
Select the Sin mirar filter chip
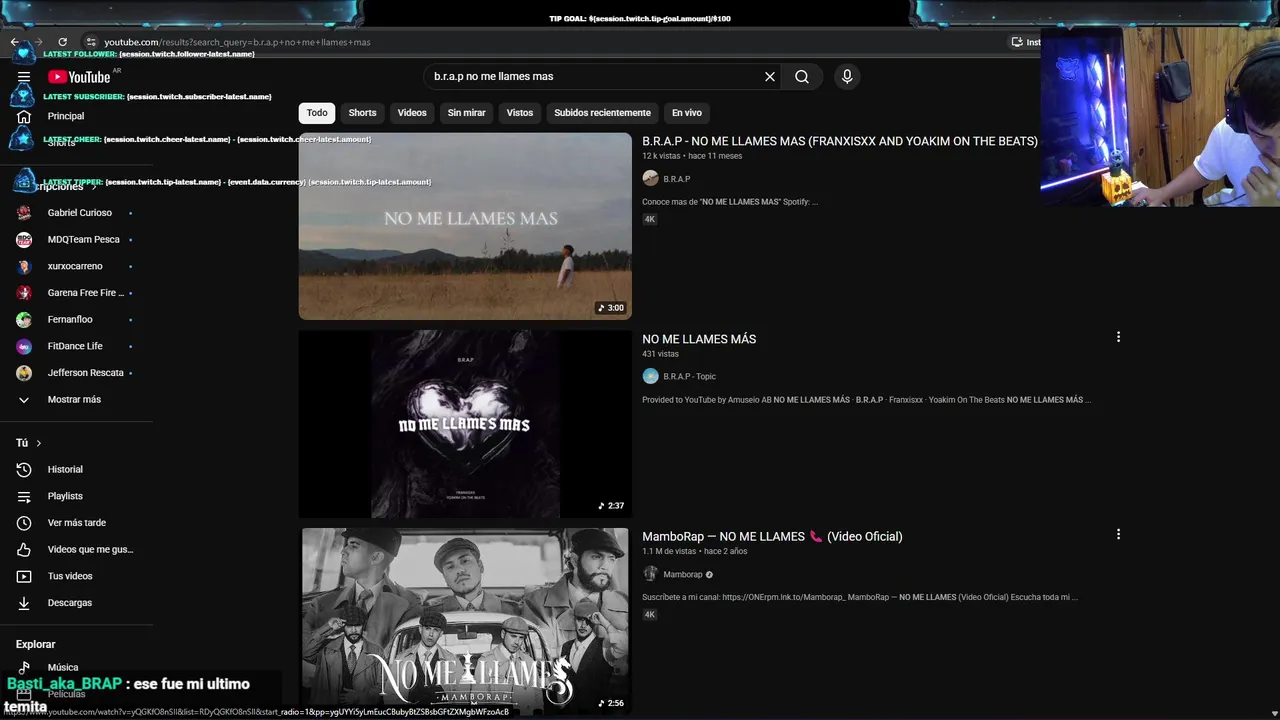(x=466, y=113)
